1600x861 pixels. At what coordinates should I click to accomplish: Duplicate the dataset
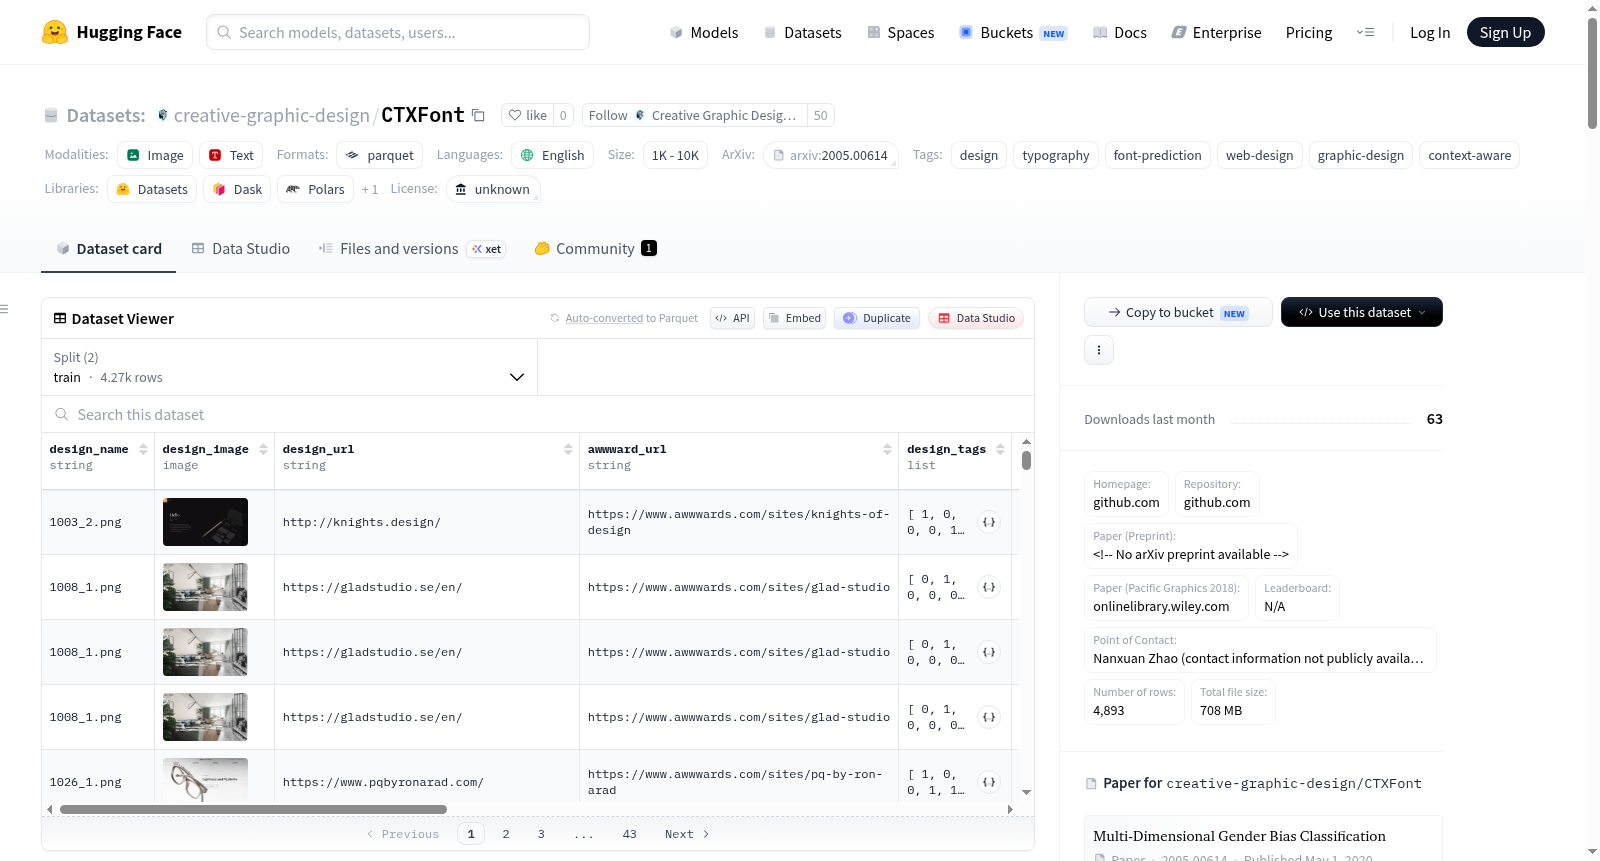[877, 318]
